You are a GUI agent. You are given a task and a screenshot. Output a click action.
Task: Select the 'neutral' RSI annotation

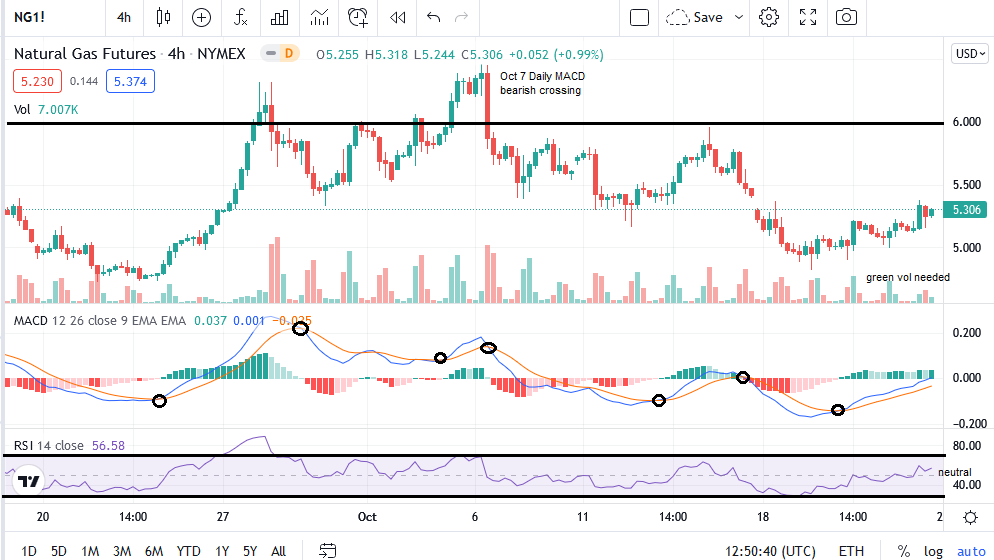(x=955, y=472)
